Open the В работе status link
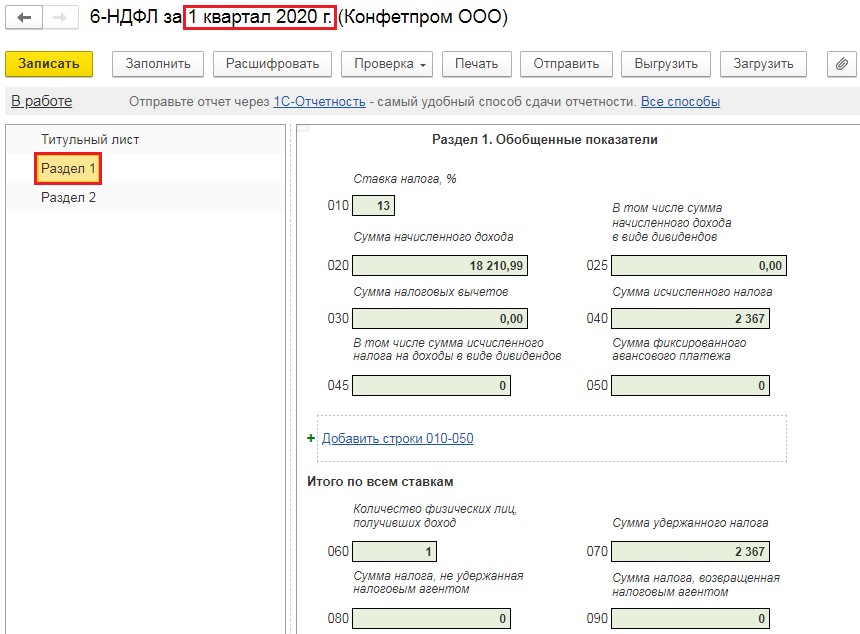Screen dimensions: 860x634 (42, 101)
